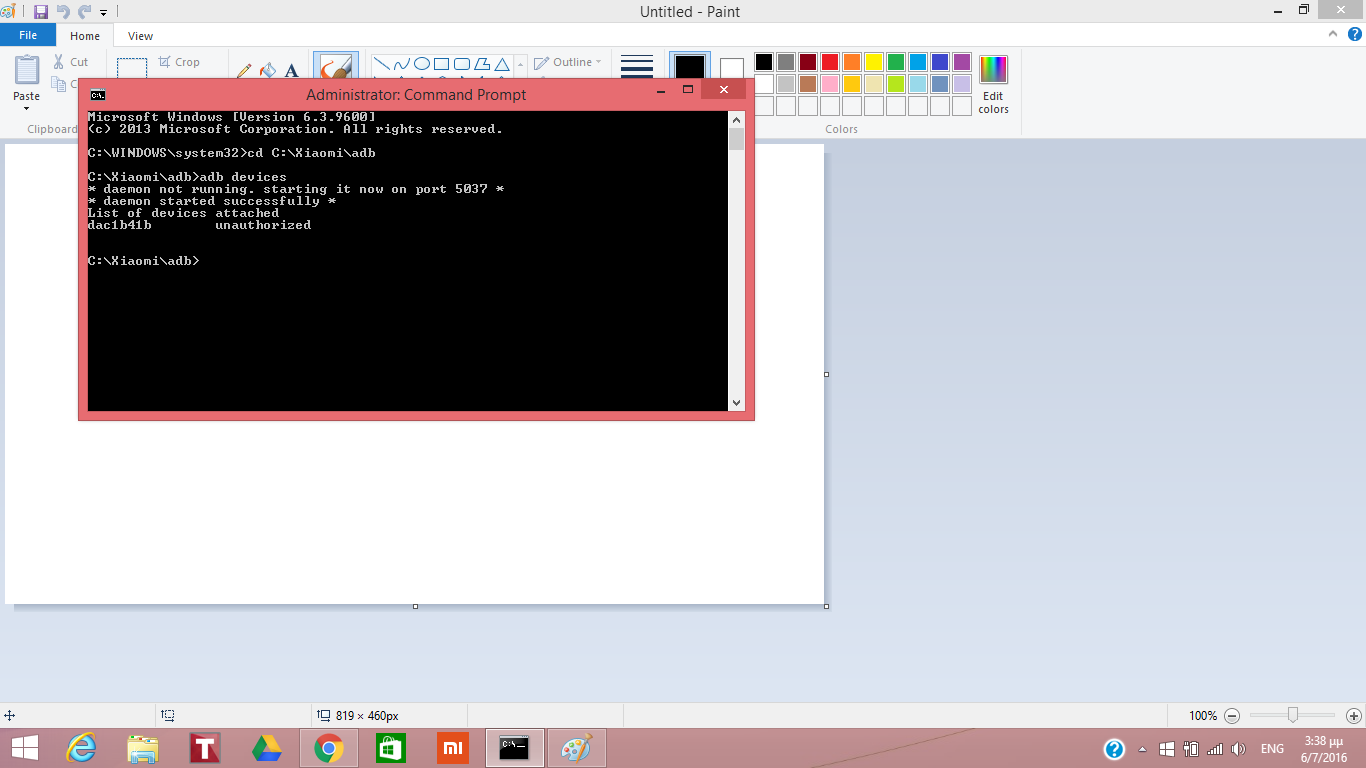
Task: Click the Save icon in quick access toolbar
Action: 41,12
